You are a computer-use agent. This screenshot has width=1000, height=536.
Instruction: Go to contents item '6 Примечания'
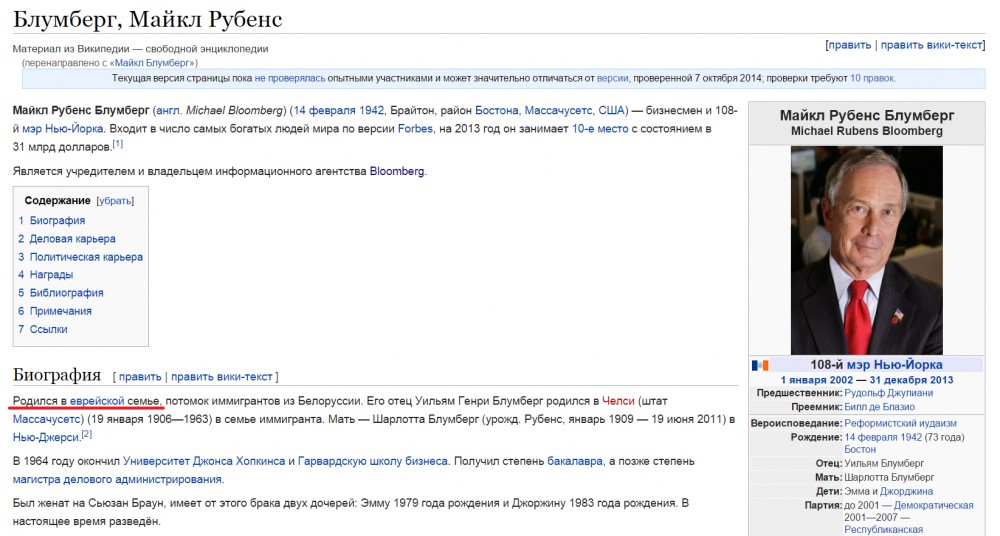(x=55, y=311)
